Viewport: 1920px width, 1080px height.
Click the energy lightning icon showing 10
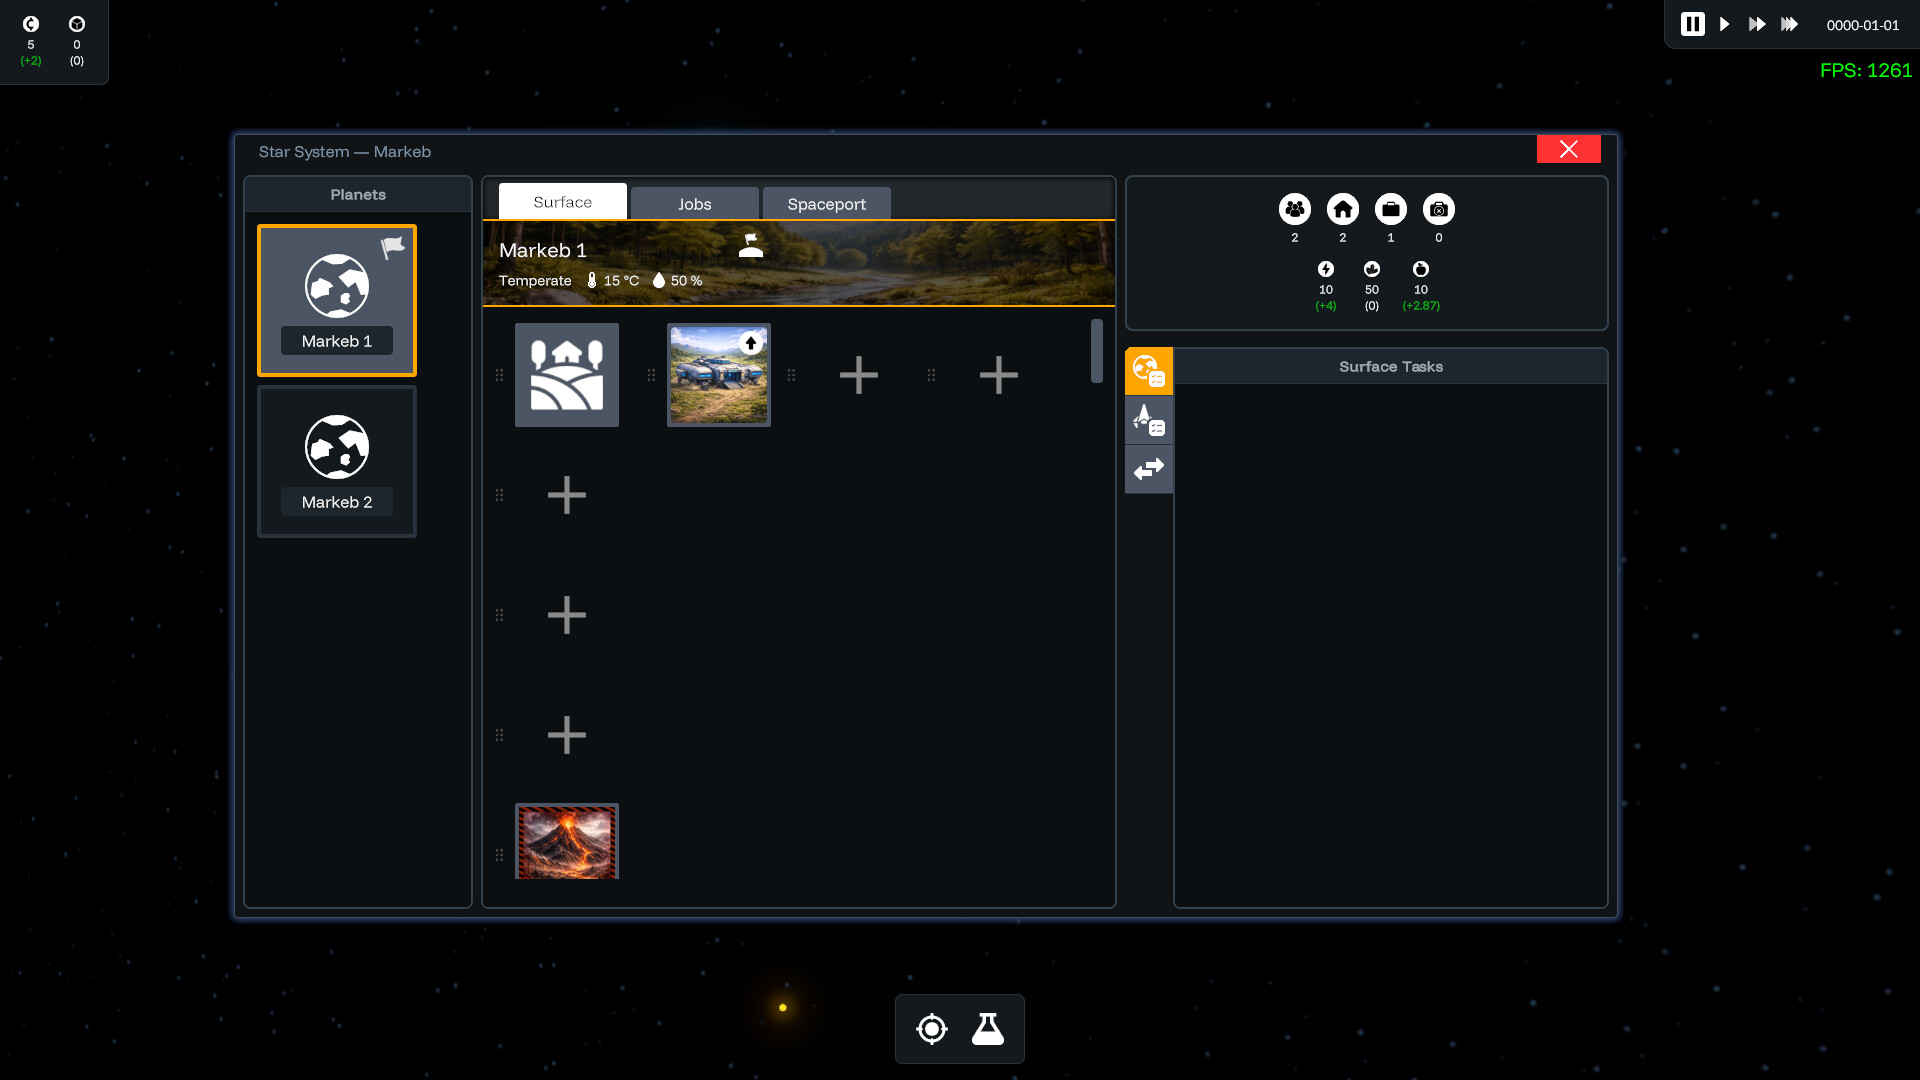click(1326, 269)
